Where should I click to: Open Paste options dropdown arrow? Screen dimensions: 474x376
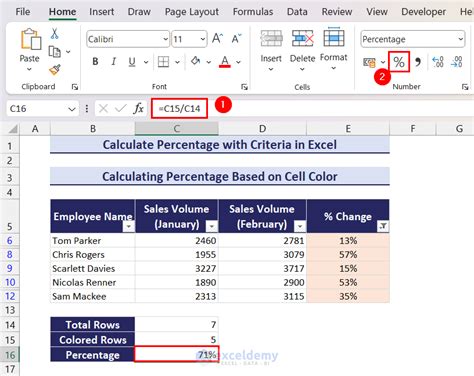[29, 69]
